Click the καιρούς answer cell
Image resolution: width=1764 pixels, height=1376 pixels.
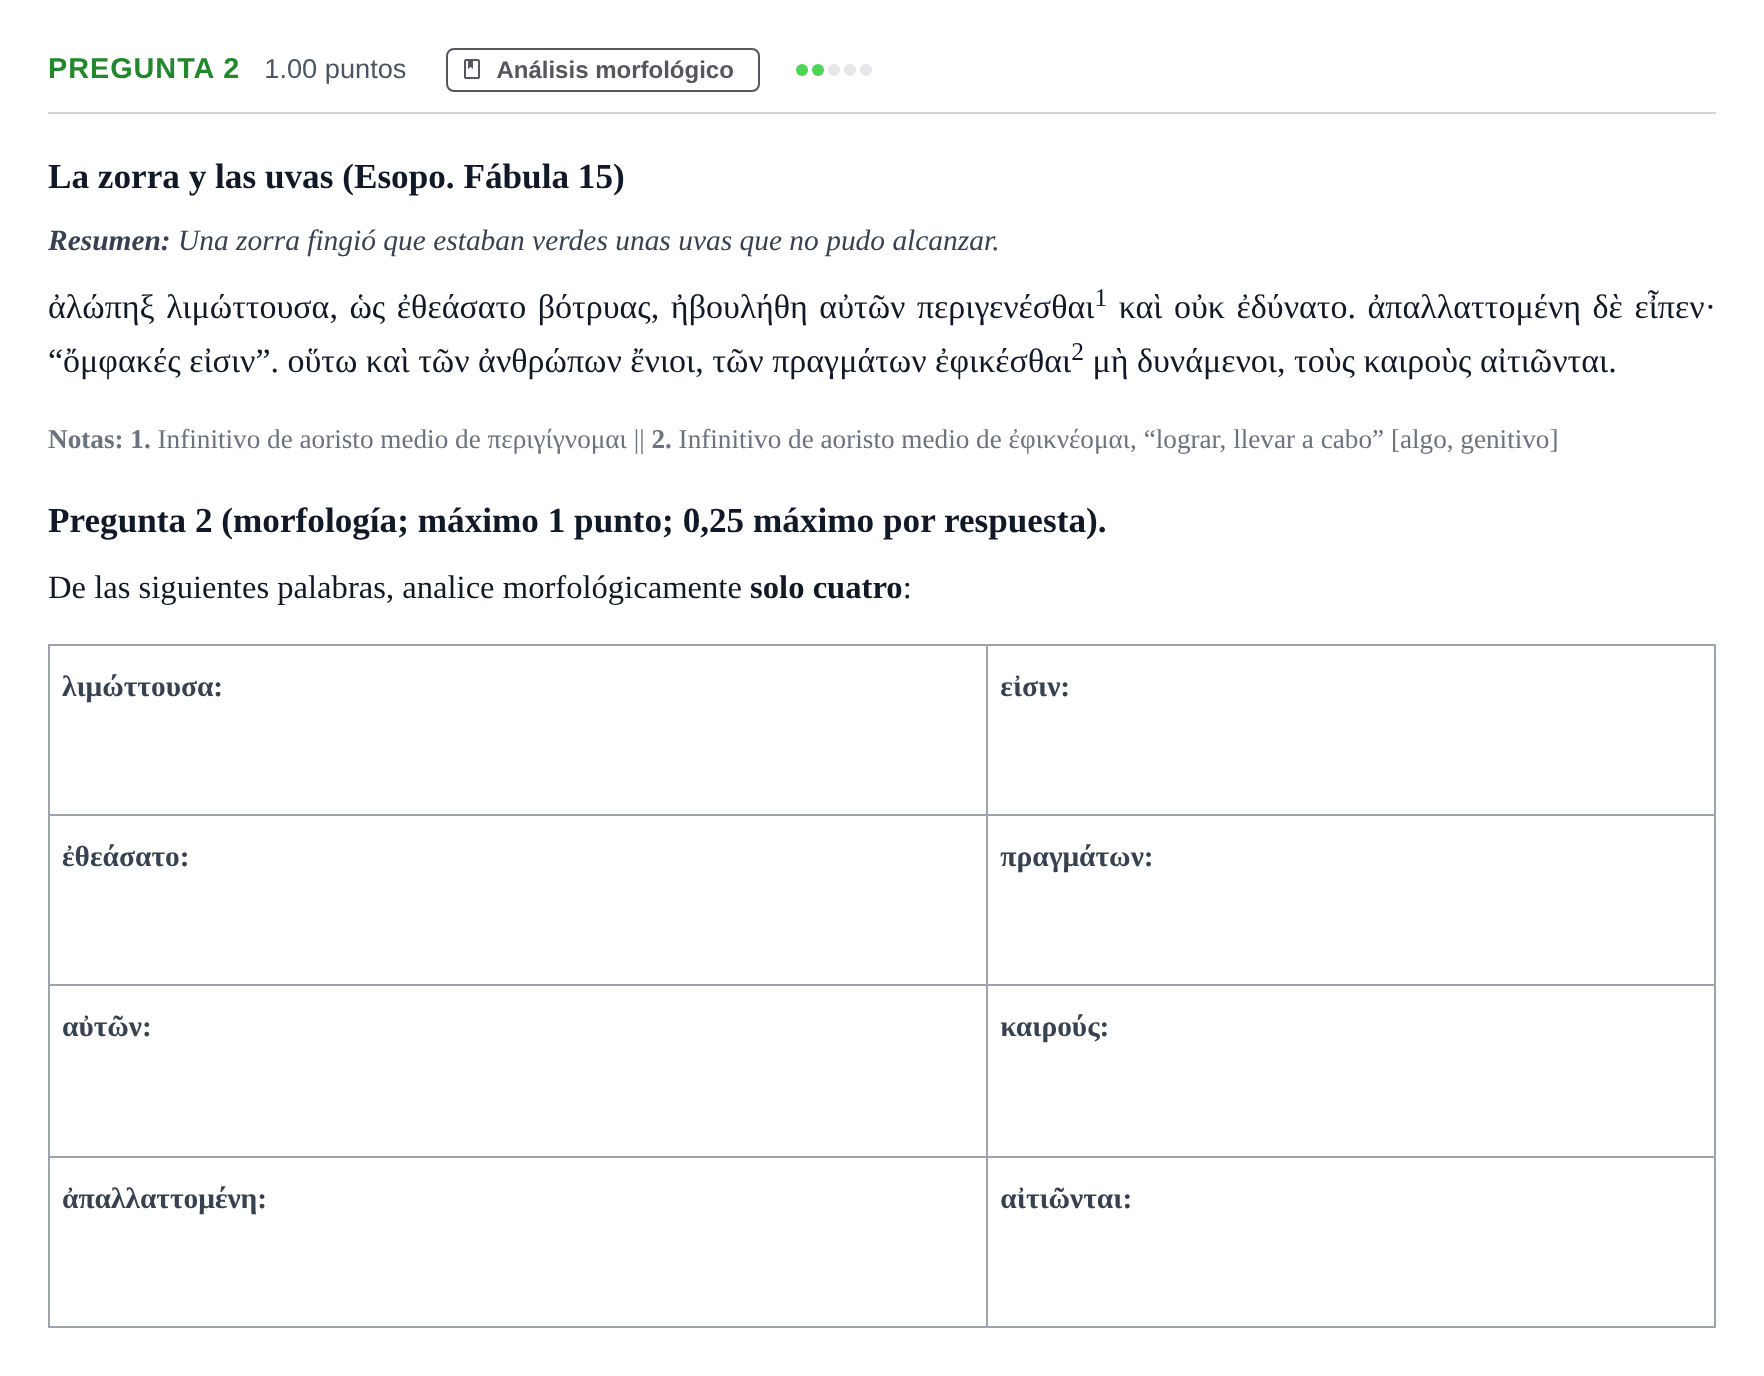point(1351,1071)
